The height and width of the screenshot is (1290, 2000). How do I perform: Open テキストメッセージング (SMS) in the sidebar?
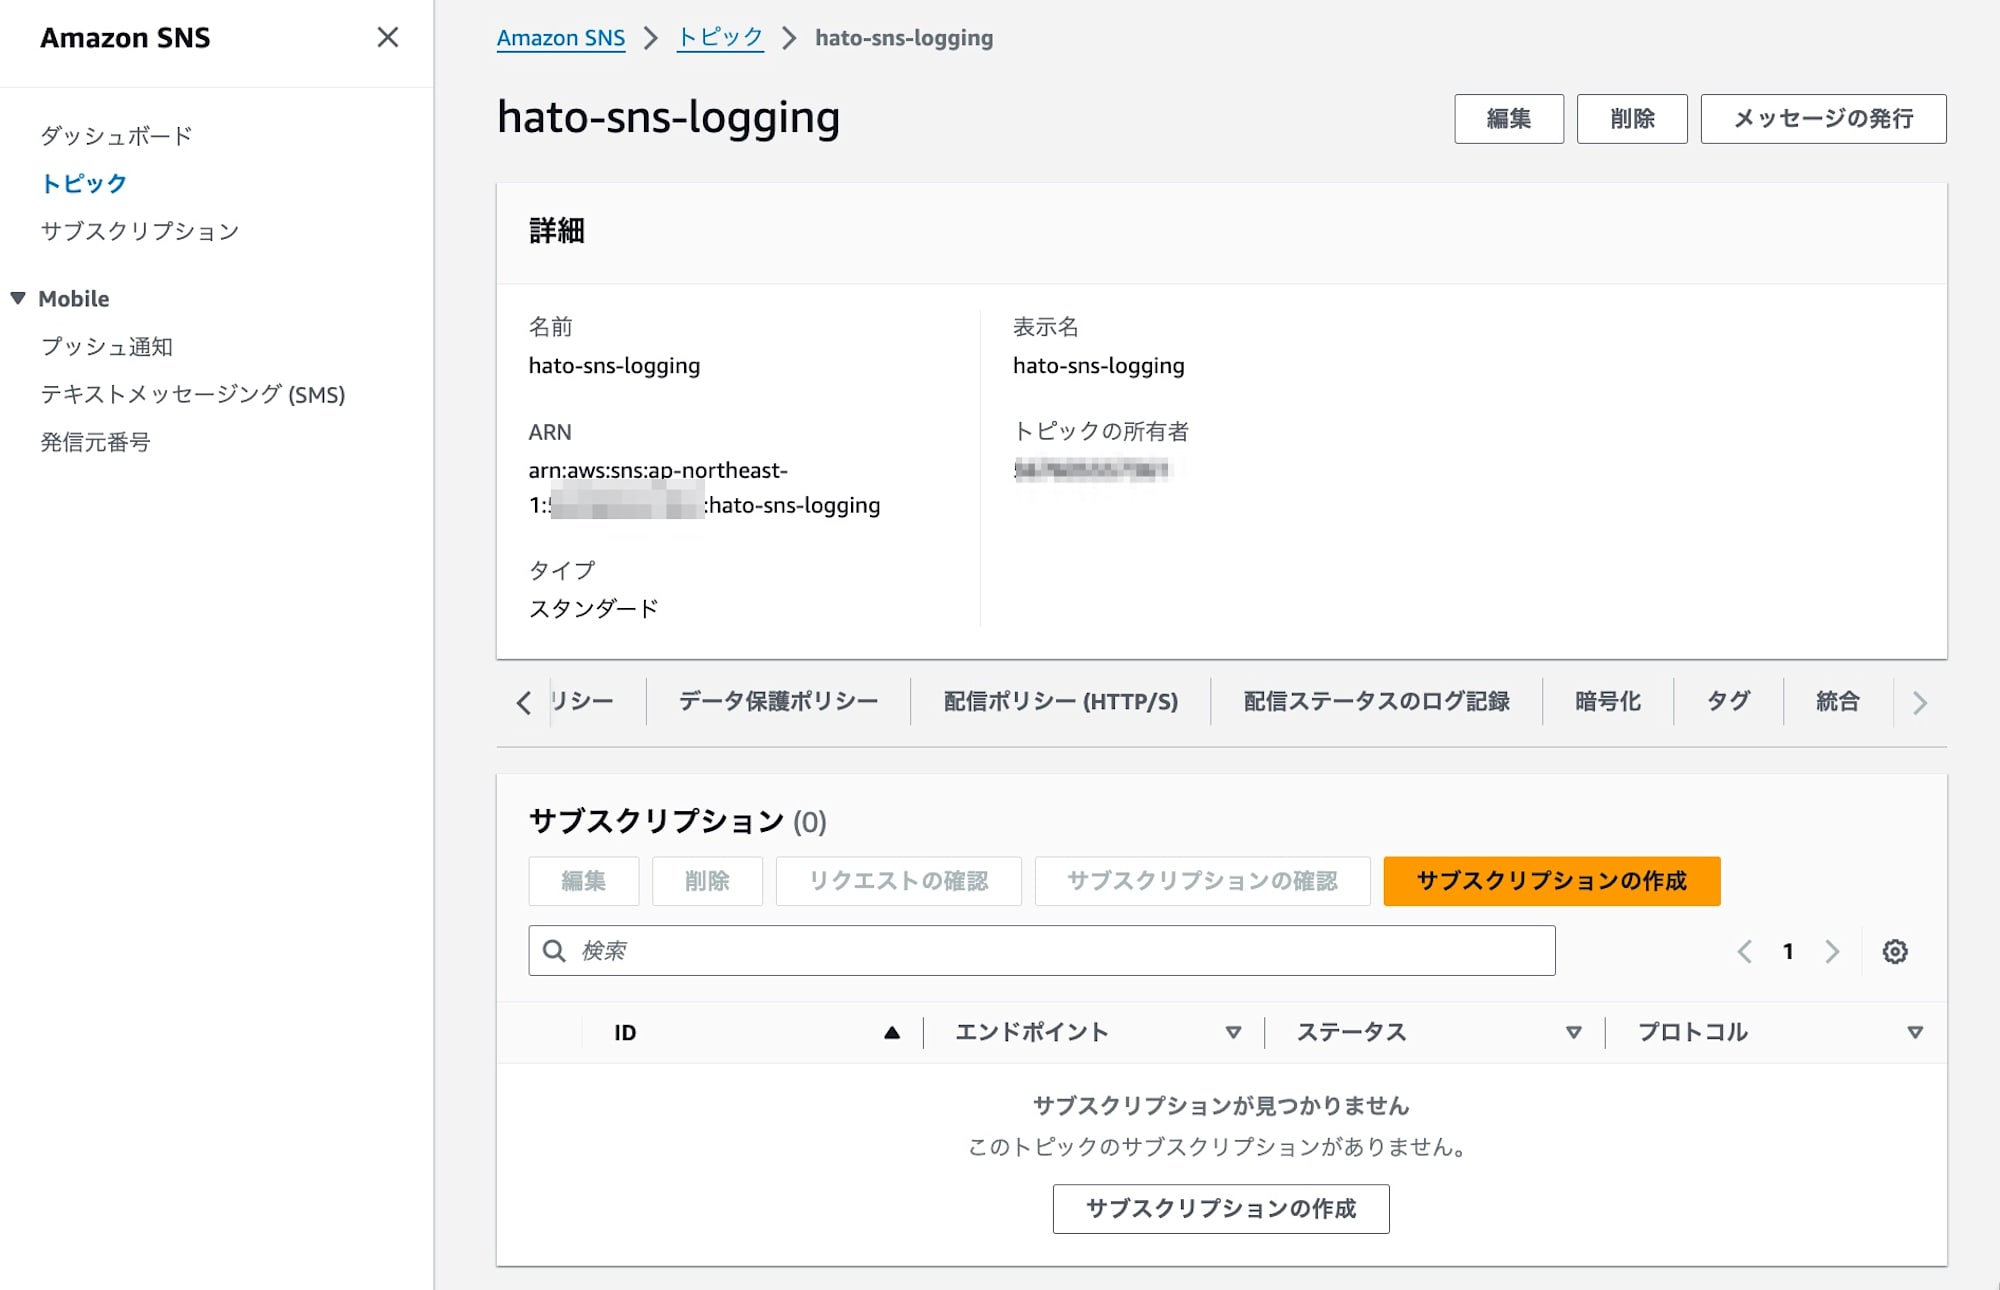(x=193, y=394)
